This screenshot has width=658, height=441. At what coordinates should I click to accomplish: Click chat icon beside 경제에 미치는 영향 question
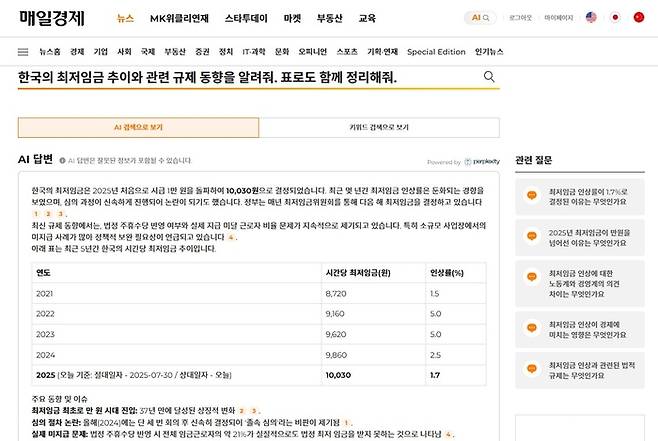click(x=532, y=328)
